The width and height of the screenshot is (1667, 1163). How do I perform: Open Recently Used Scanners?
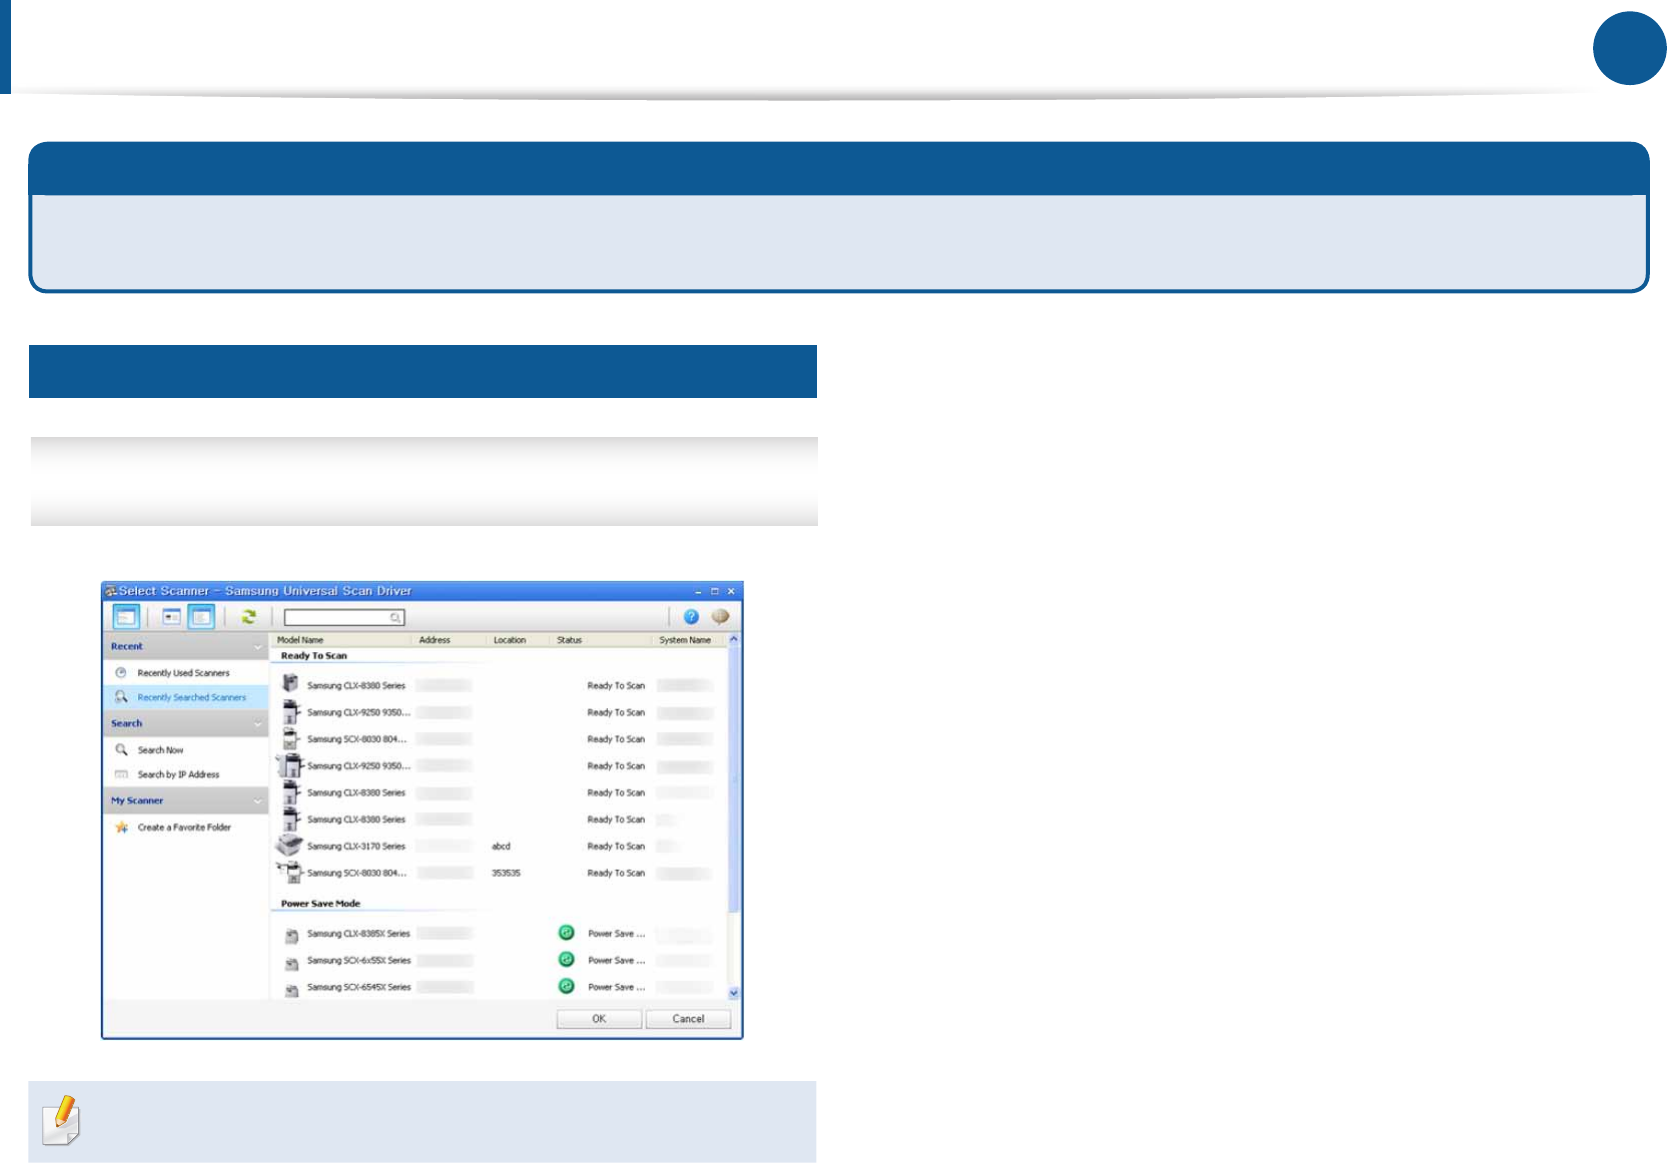pos(184,673)
